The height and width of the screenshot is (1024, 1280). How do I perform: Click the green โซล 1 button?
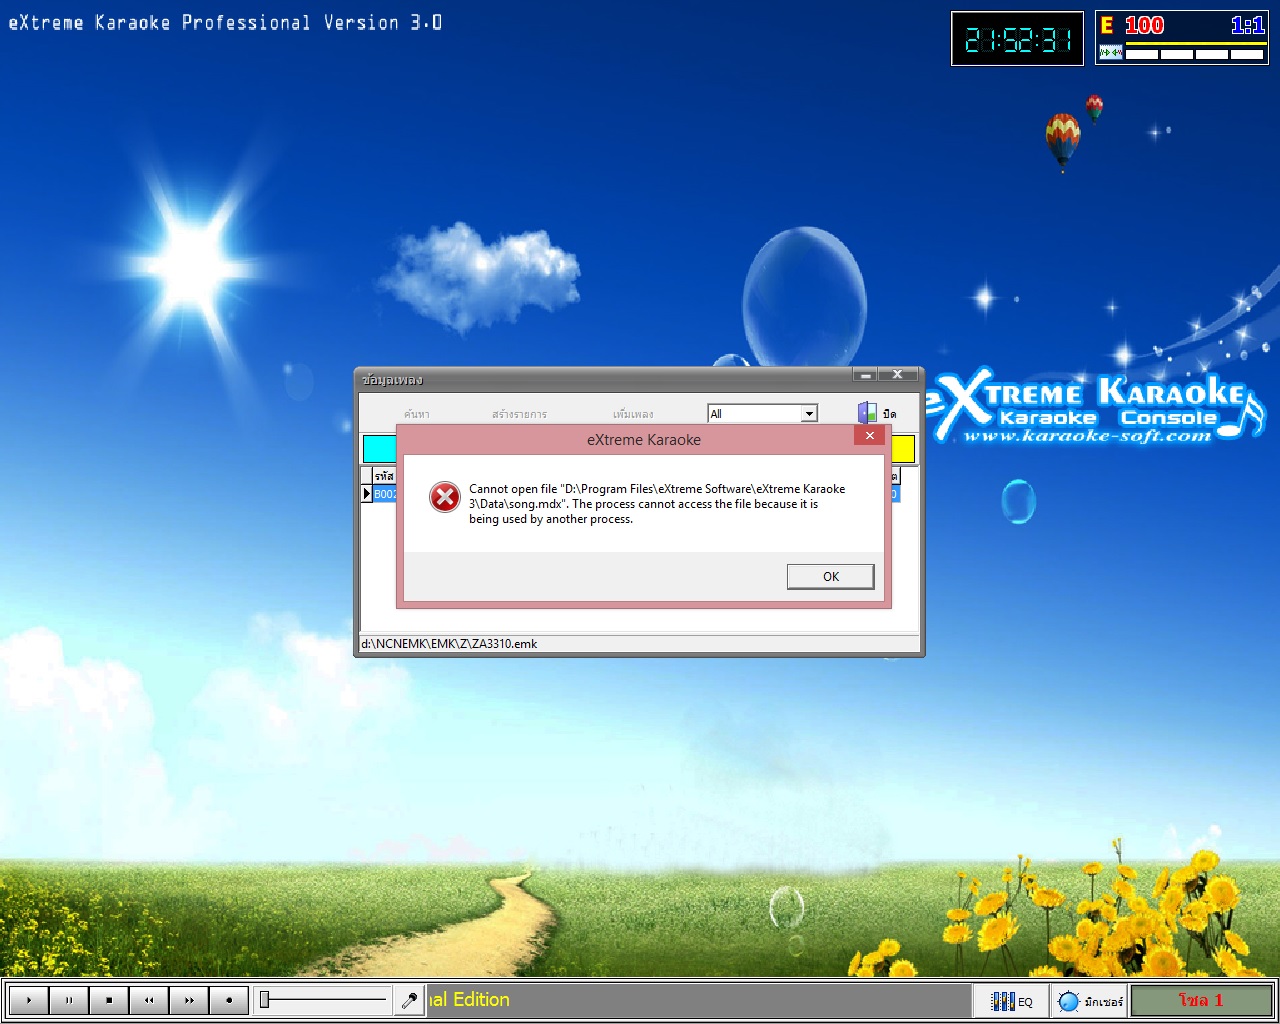click(x=1201, y=1001)
